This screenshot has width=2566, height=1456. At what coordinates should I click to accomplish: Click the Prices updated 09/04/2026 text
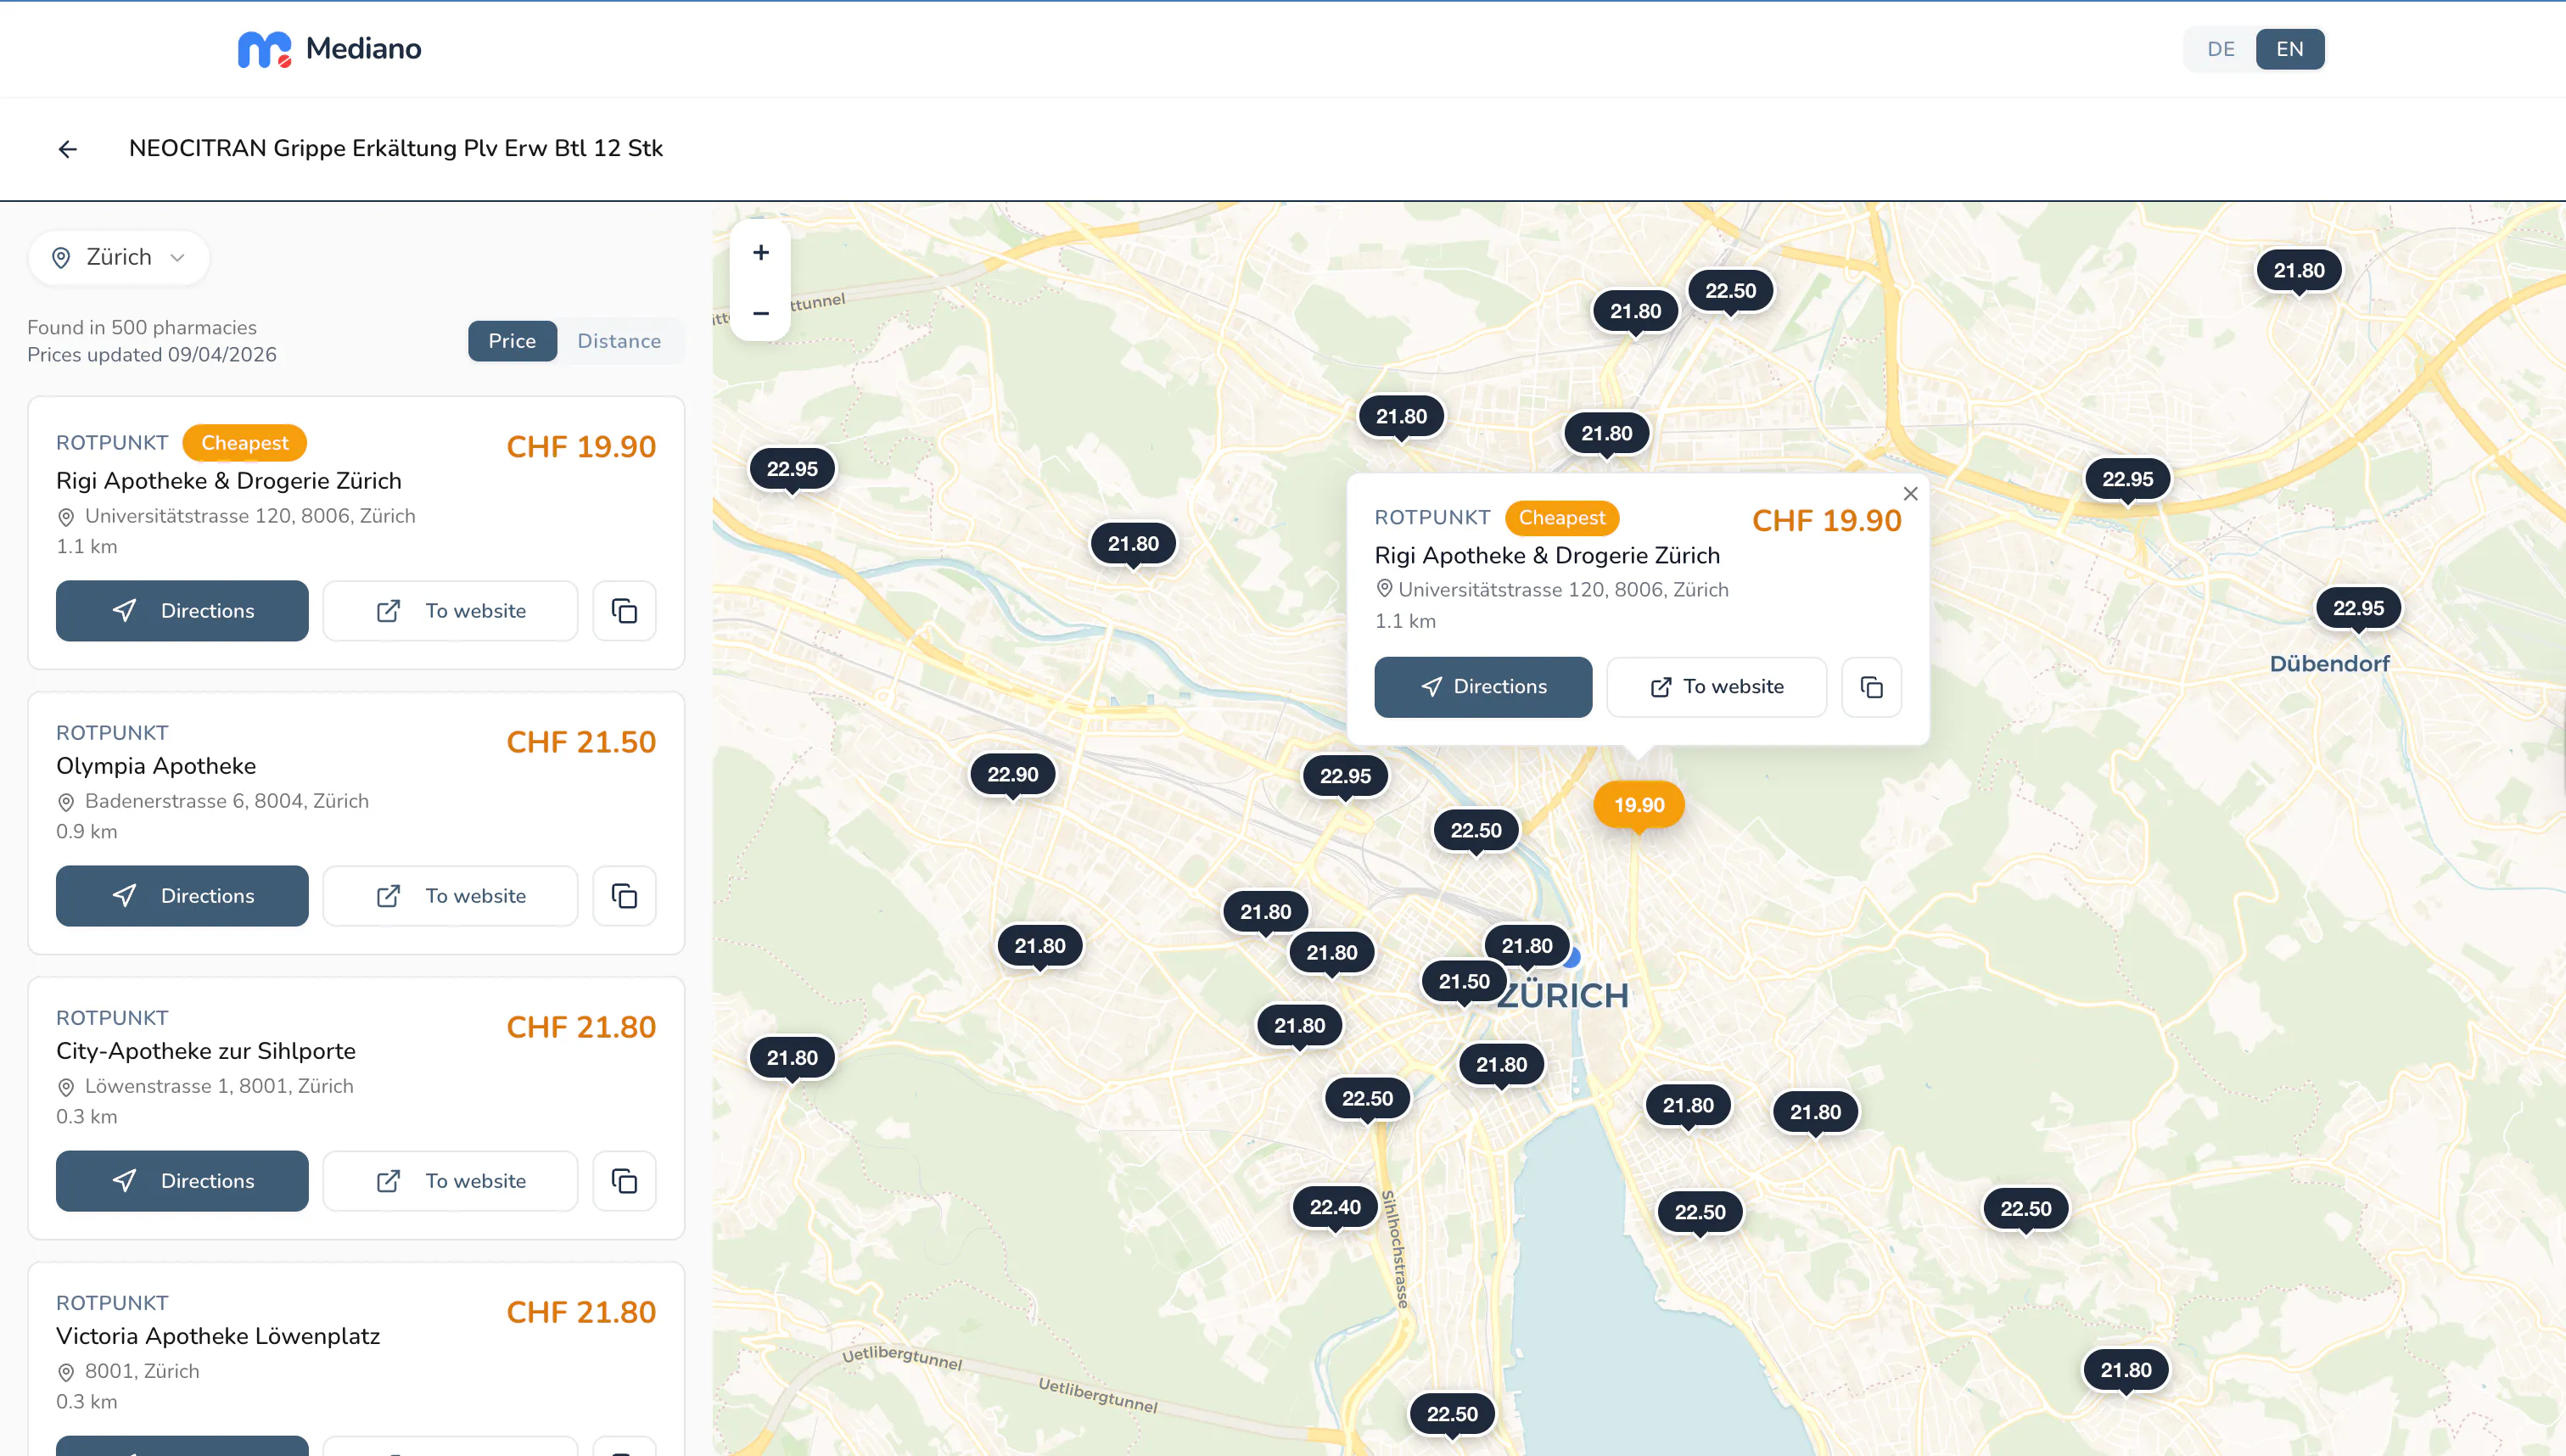click(152, 355)
